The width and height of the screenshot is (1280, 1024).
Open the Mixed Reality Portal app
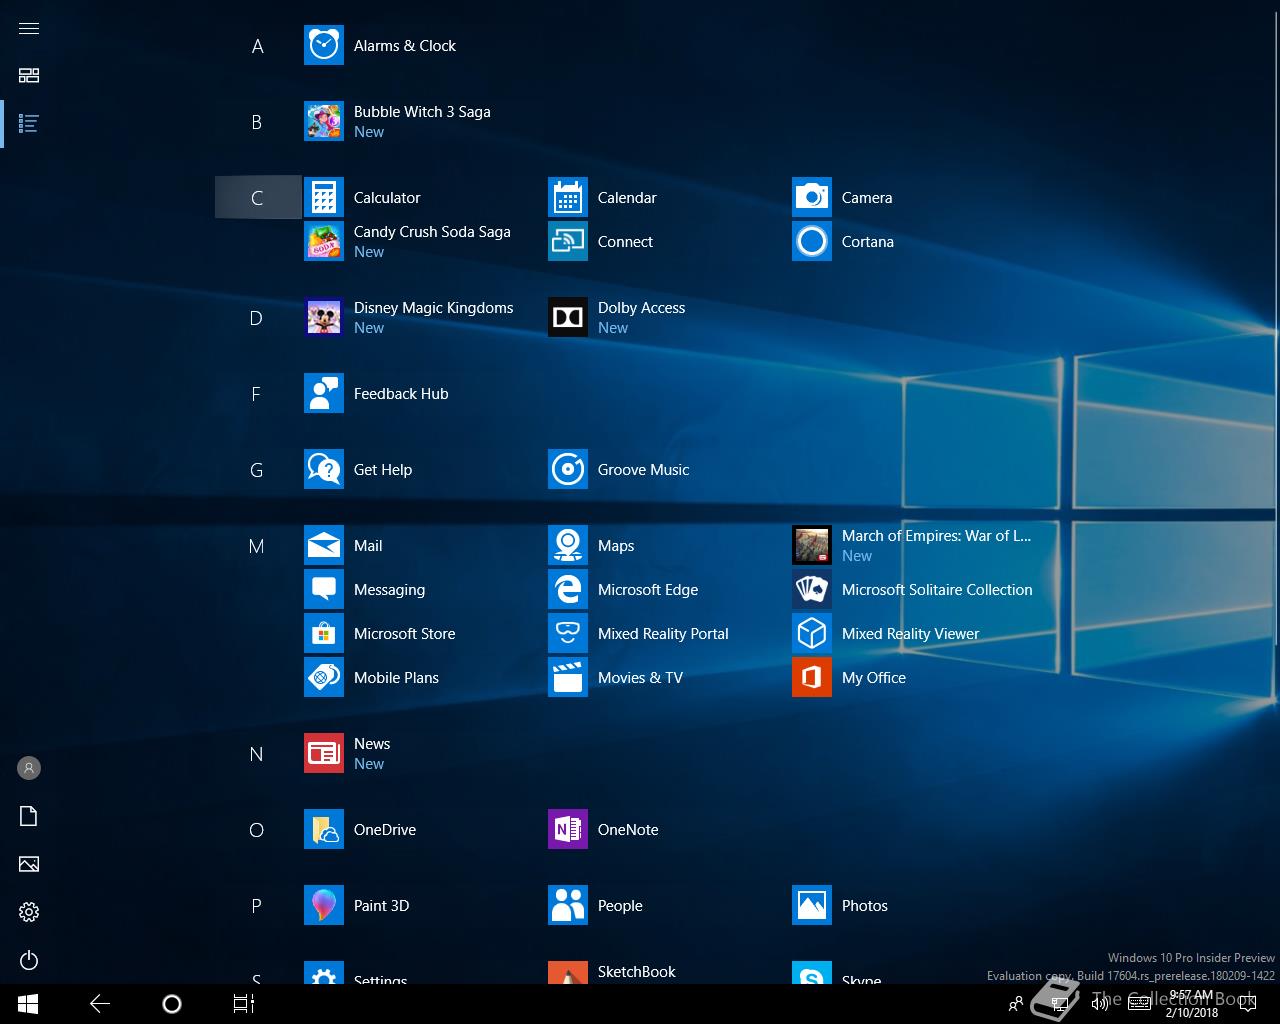click(638, 634)
